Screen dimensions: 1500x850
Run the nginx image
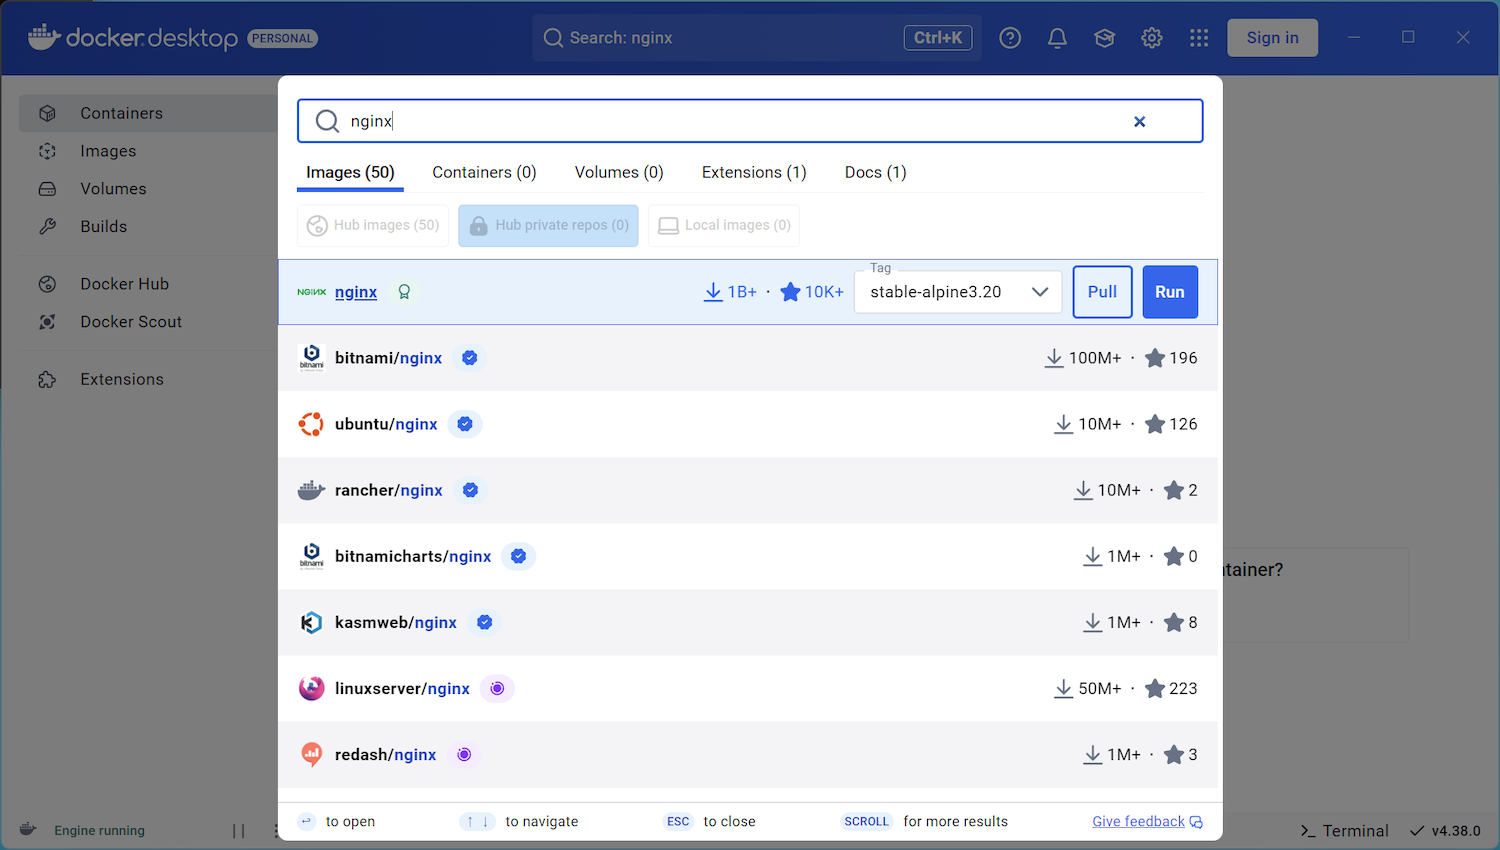click(1170, 292)
